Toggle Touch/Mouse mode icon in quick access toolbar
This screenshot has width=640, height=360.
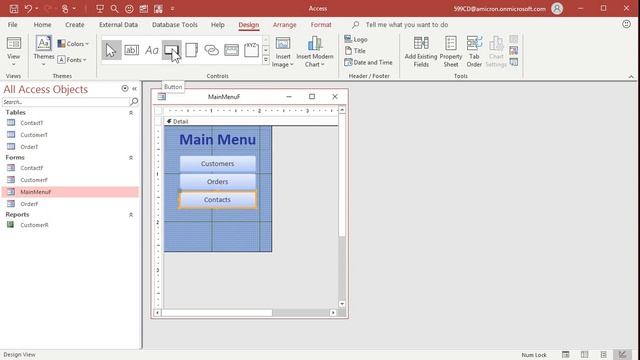pyautogui.click(x=65, y=9)
